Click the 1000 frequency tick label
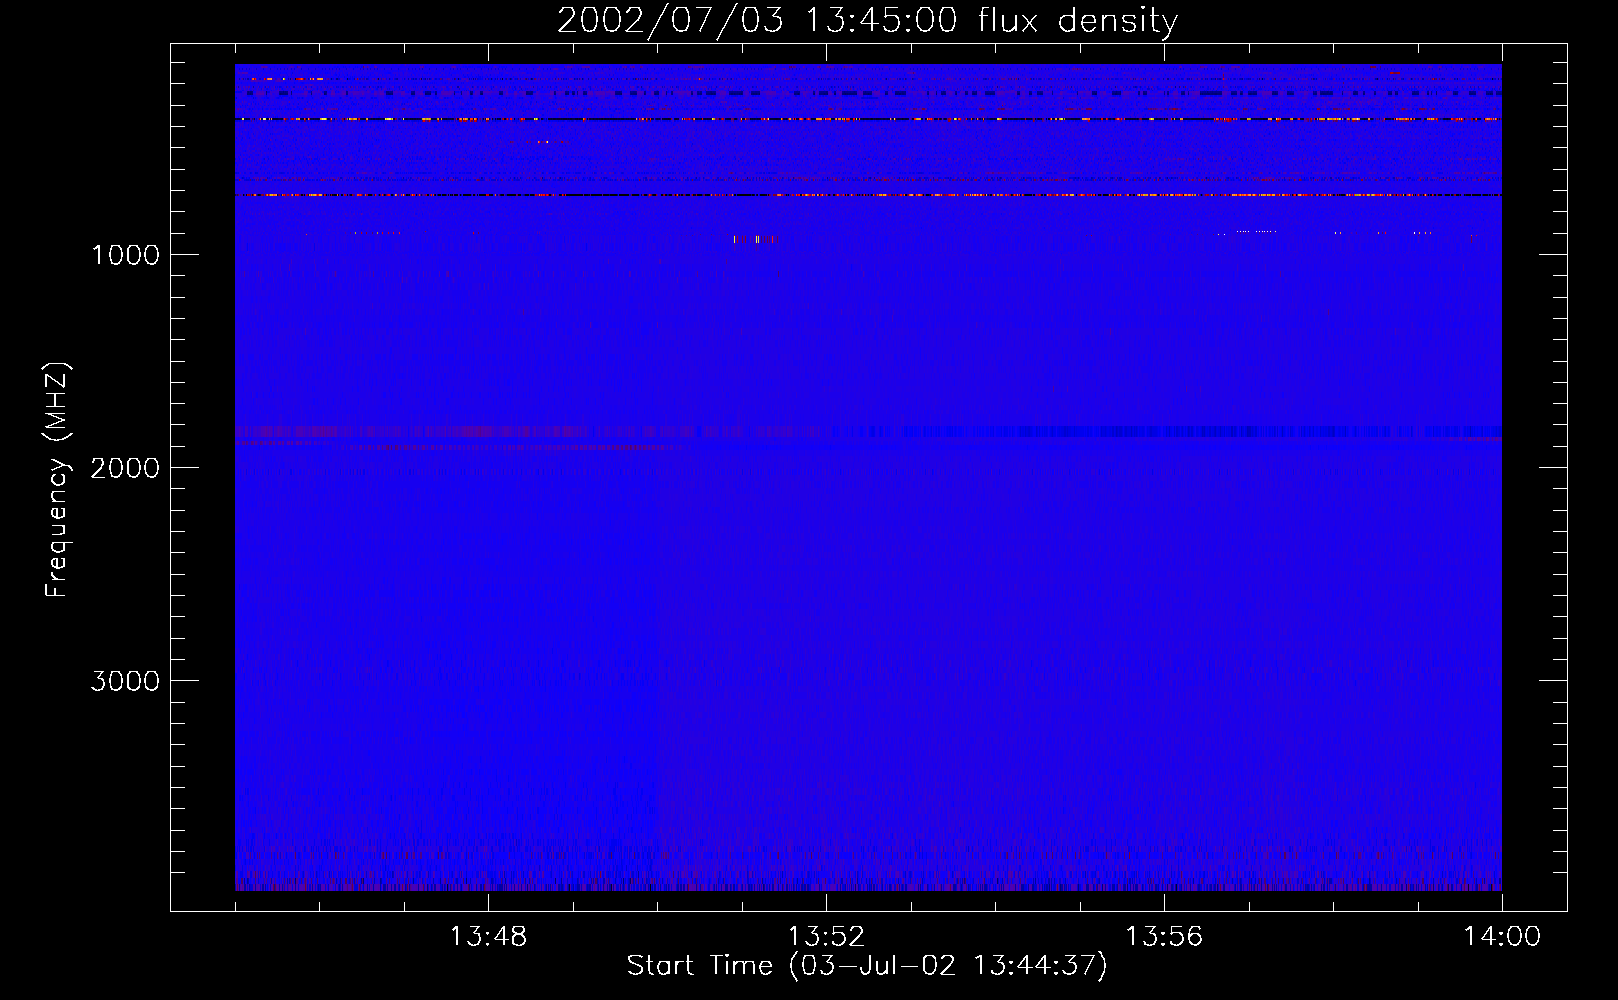 click(125, 255)
